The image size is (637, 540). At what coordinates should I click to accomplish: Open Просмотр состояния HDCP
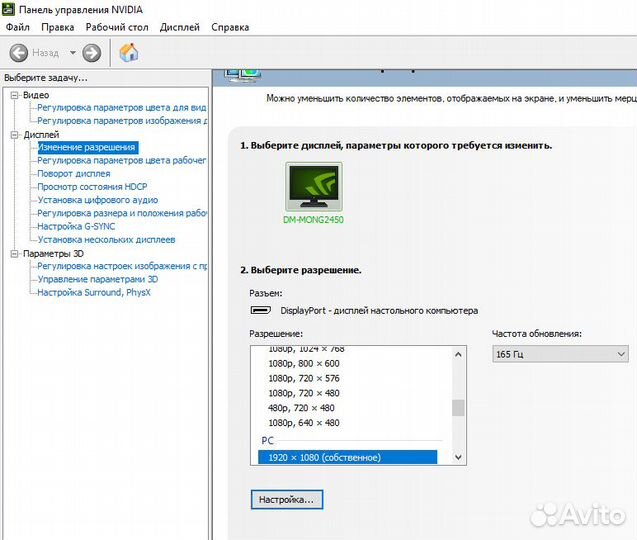pyautogui.click(x=92, y=187)
